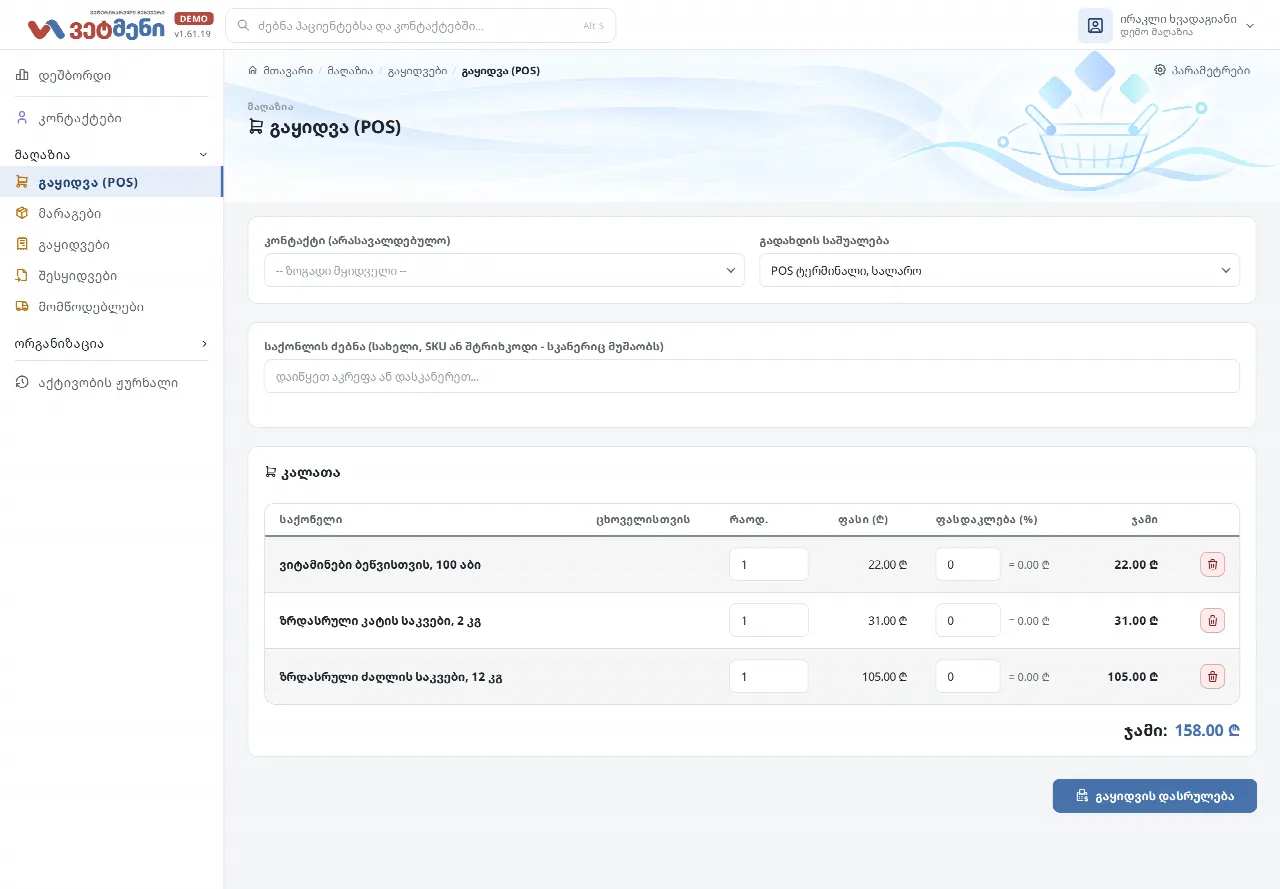
Task: Open the კონტაქტი customer dropdown
Action: pos(504,270)
